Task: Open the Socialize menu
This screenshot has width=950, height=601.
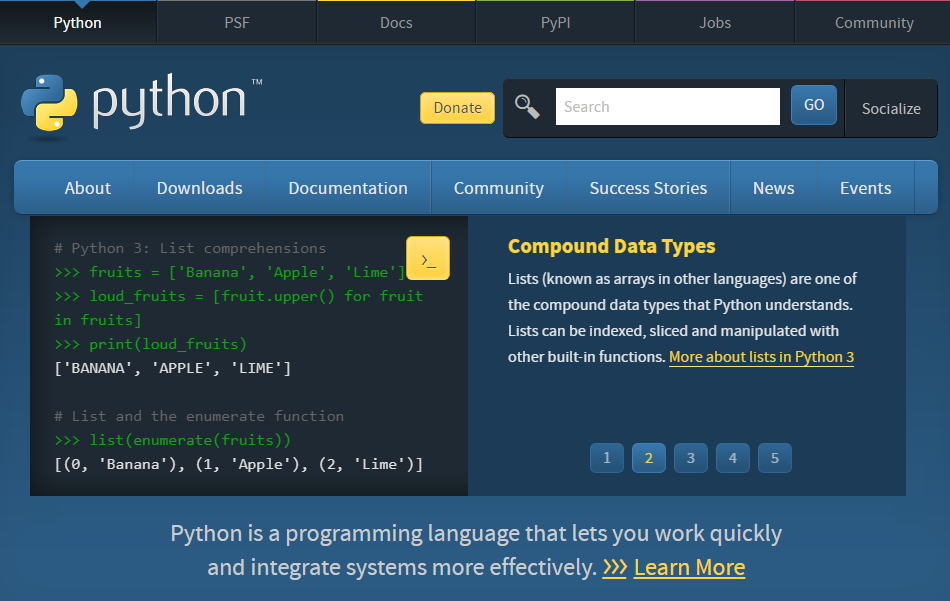Action: coord(891,108)
